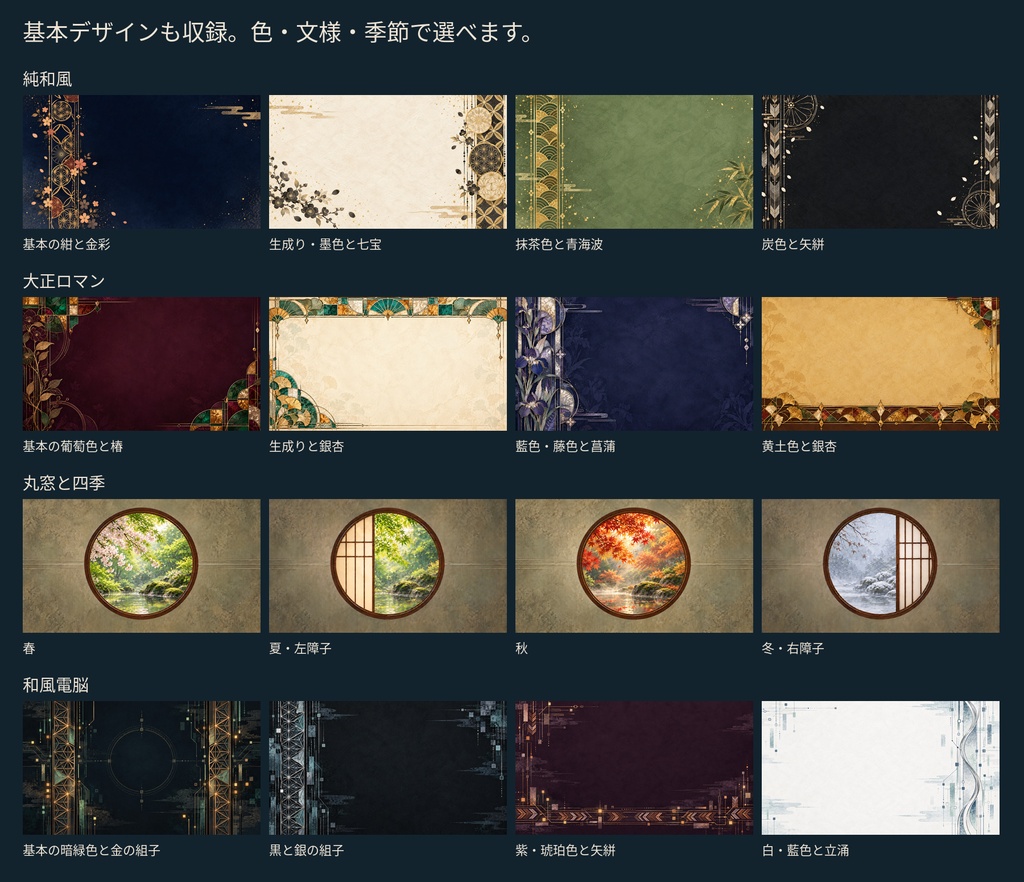Choose the 生成りと銀杏 cream thumbnail
Screen dimensions: 1024x882
[x=388, y=364]
